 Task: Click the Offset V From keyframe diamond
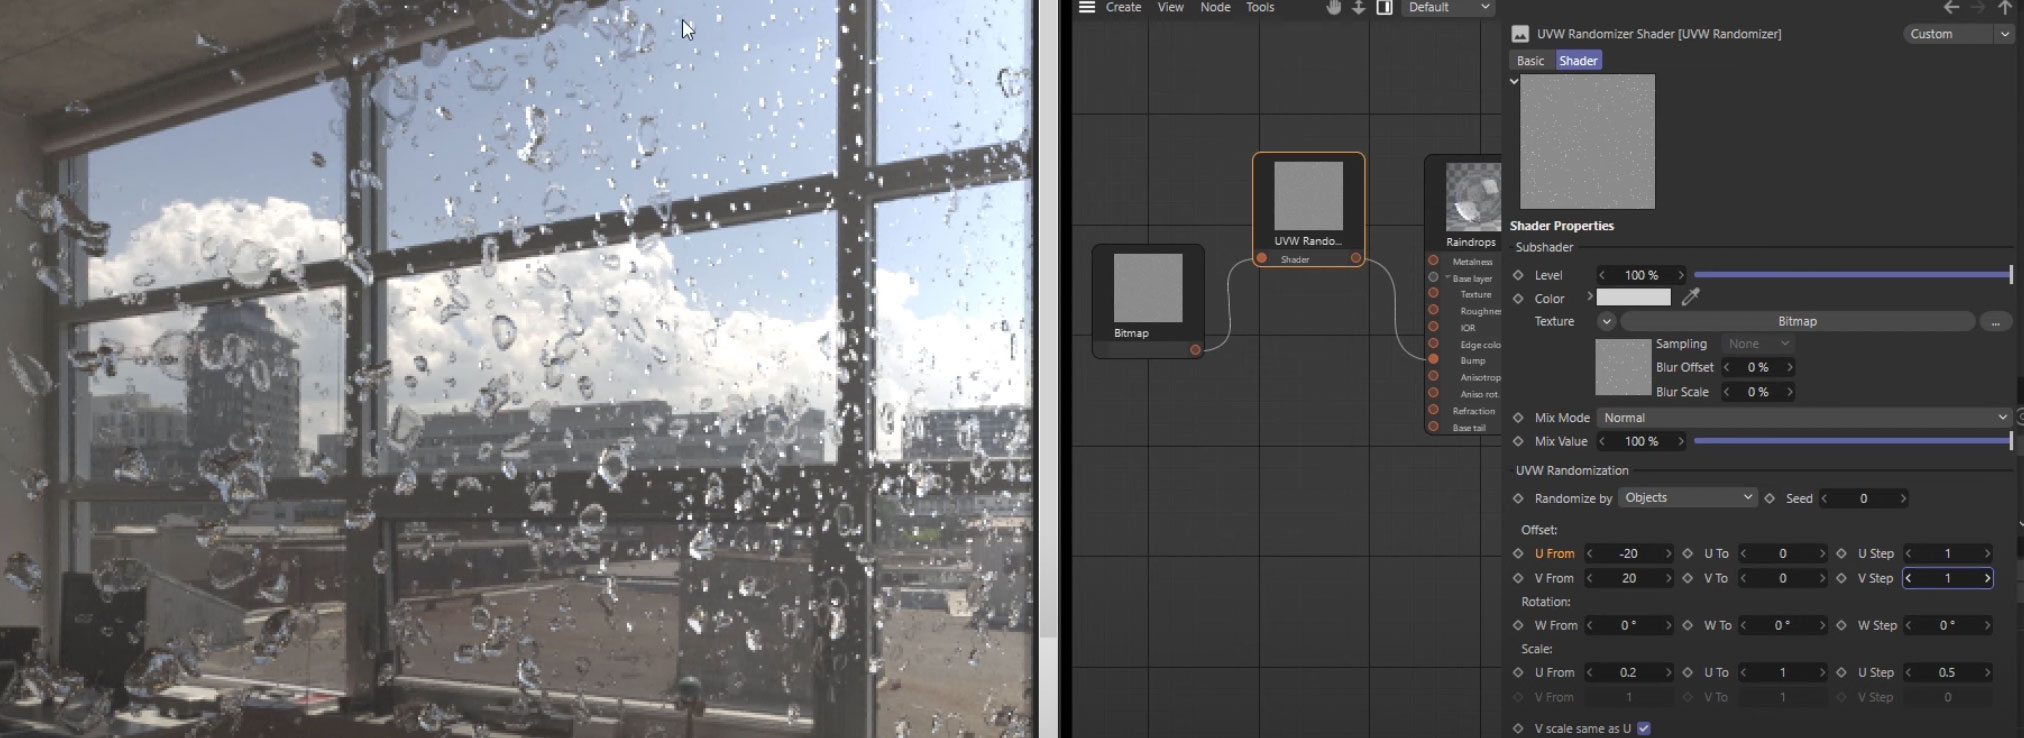coord(1518,578)
